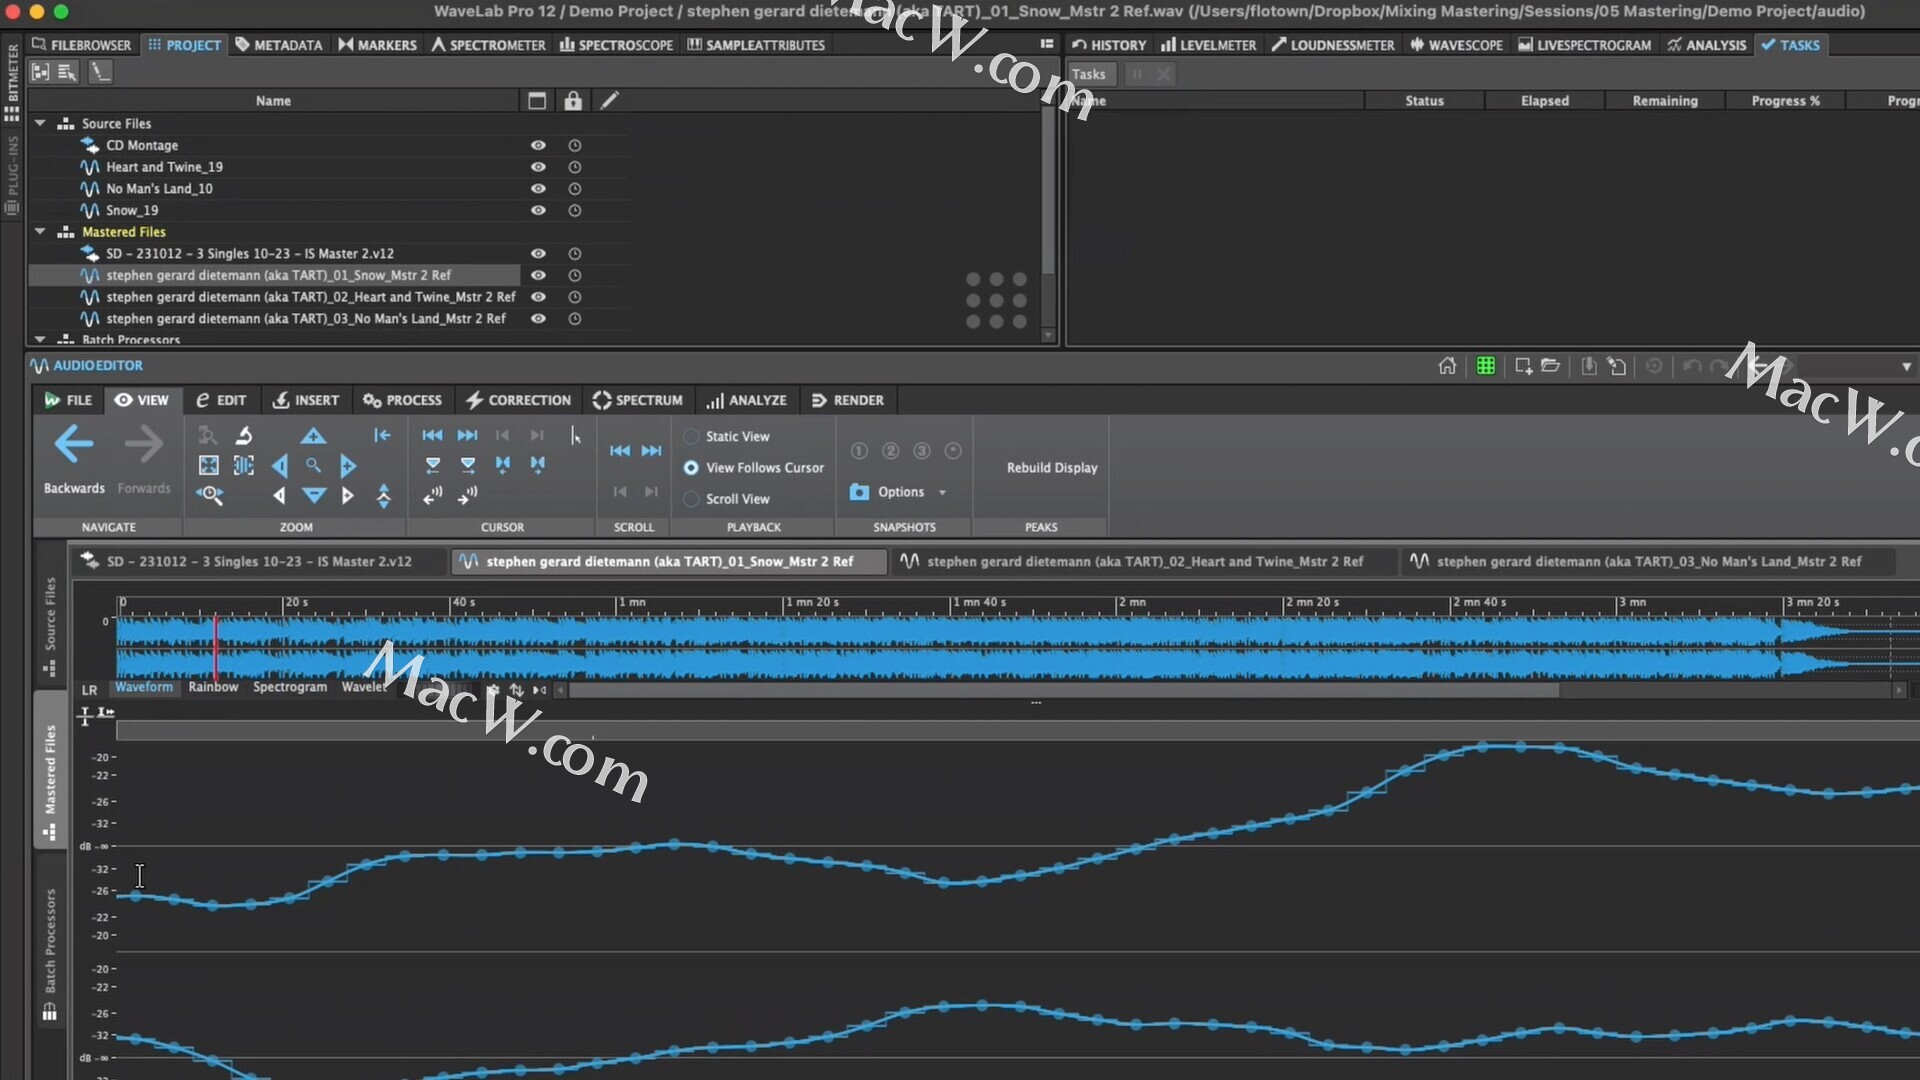Open the Loudnessmeter tab

click(x=1332, y=45)
